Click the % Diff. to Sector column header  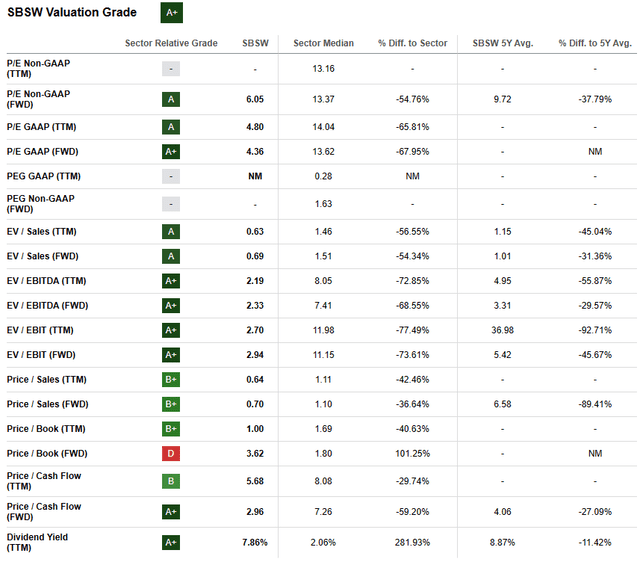pos(413,43)
